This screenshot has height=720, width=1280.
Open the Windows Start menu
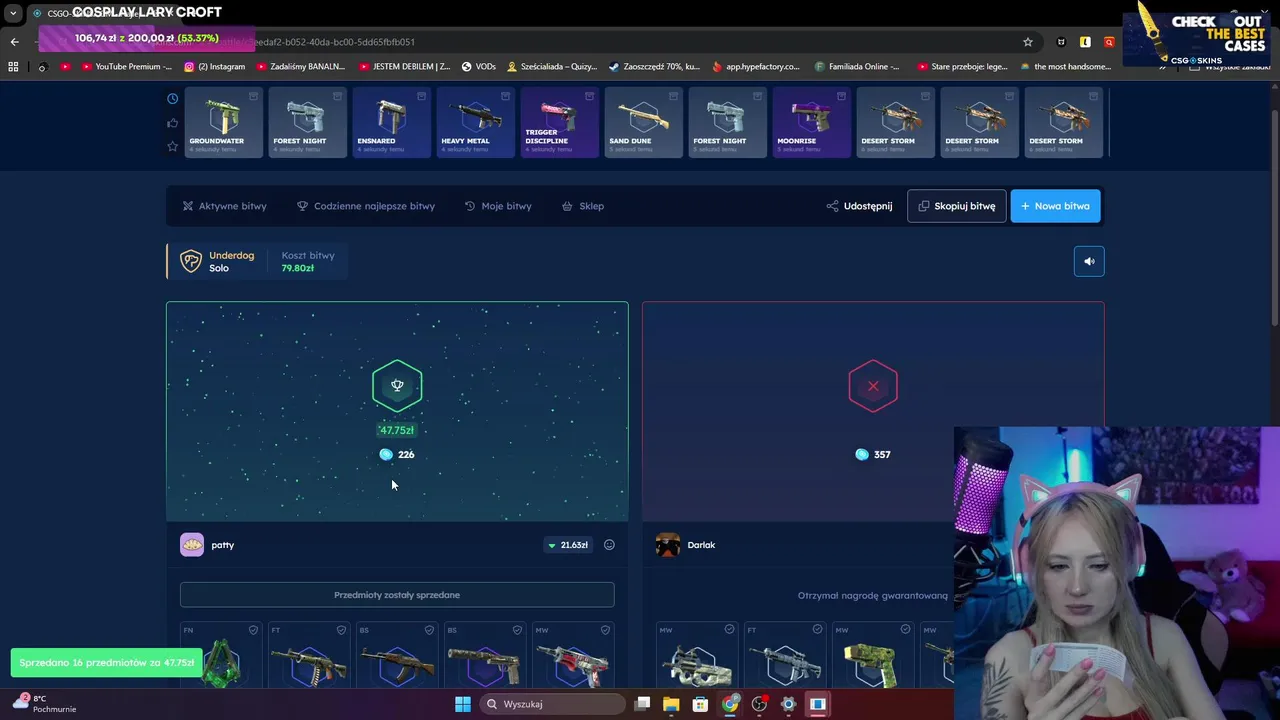463,704
